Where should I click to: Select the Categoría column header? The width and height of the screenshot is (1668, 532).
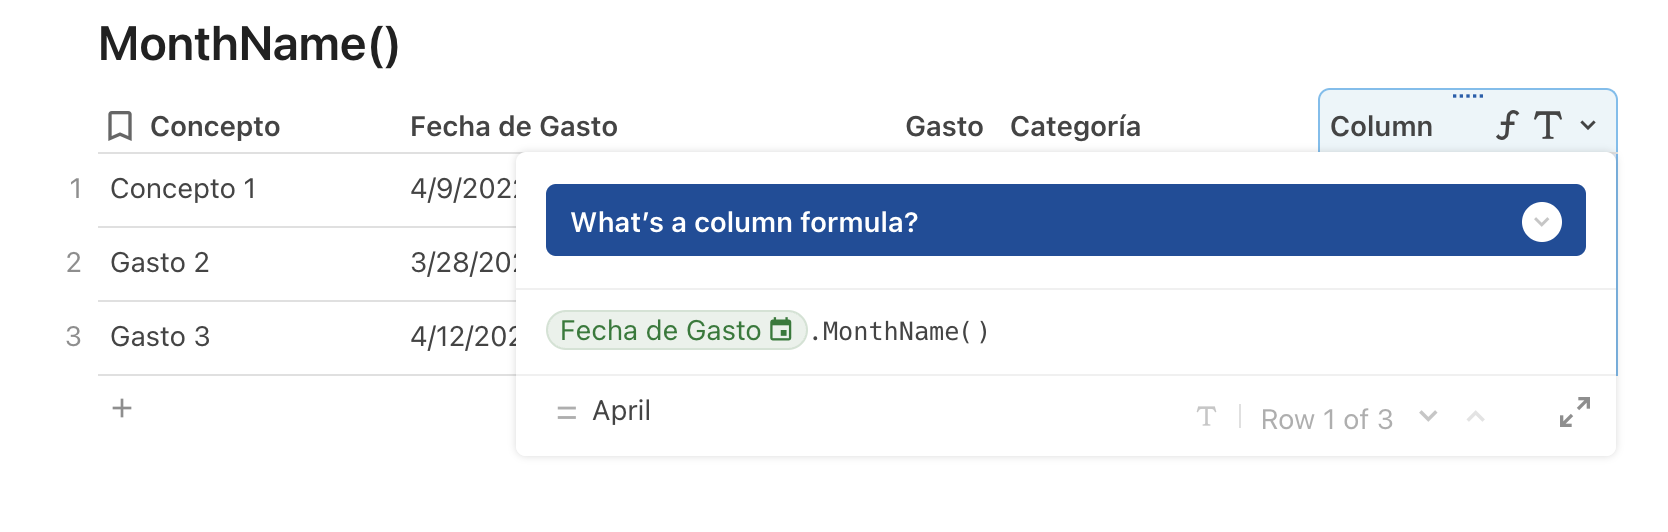click(x=1074, y=127)
